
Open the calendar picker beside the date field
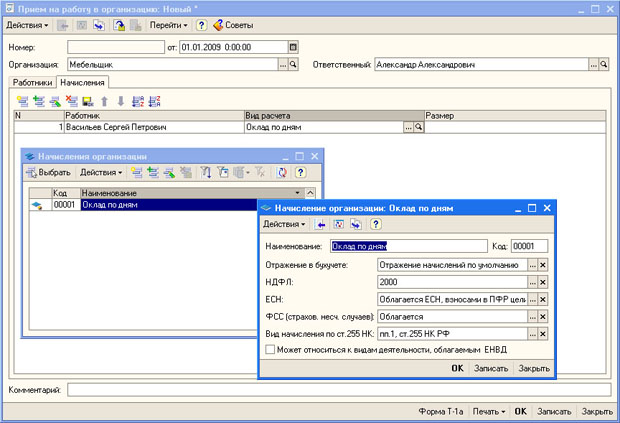(292, 47)
